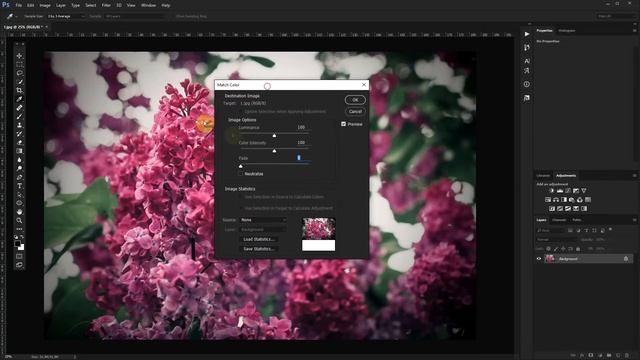Select the Move tool
640x360 pixels.
coord(19,56)
